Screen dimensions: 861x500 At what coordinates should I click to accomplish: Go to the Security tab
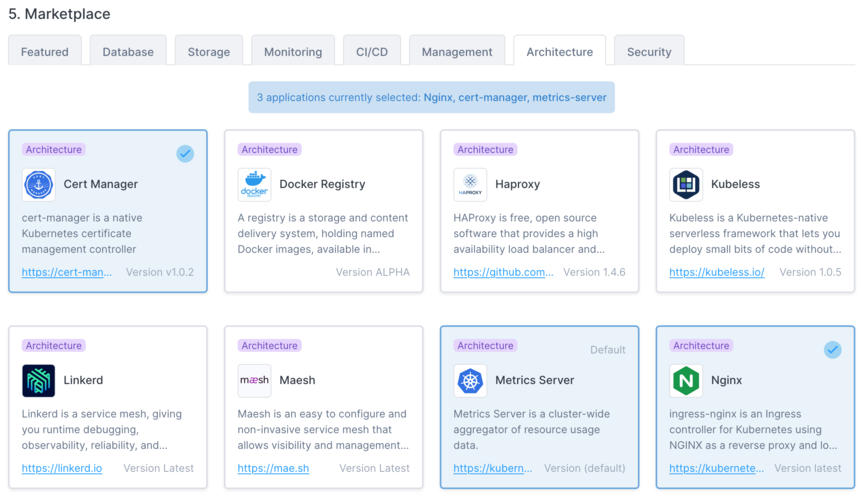[649, 52]
